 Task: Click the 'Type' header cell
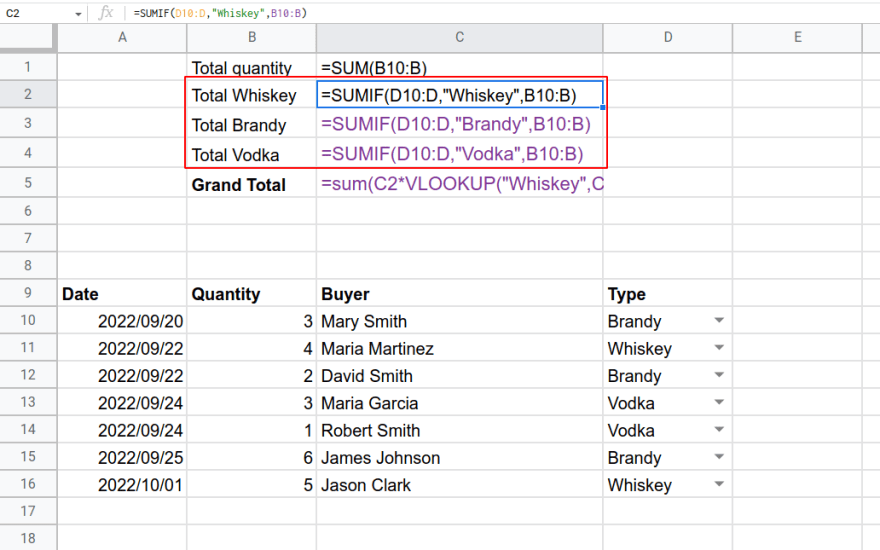click(x=668, y=294)
